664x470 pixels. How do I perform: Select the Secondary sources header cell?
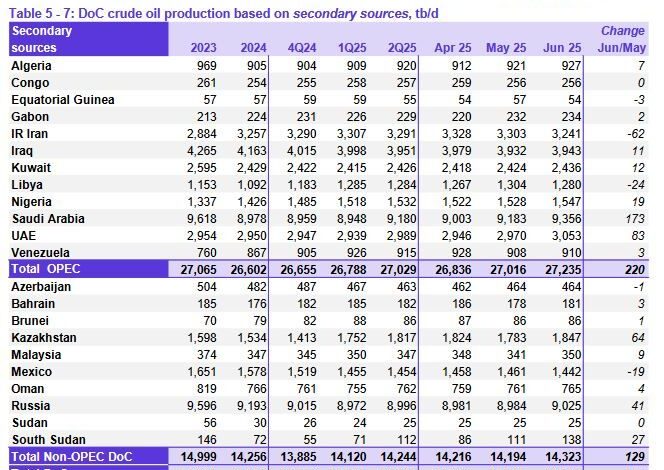point(42,39)
